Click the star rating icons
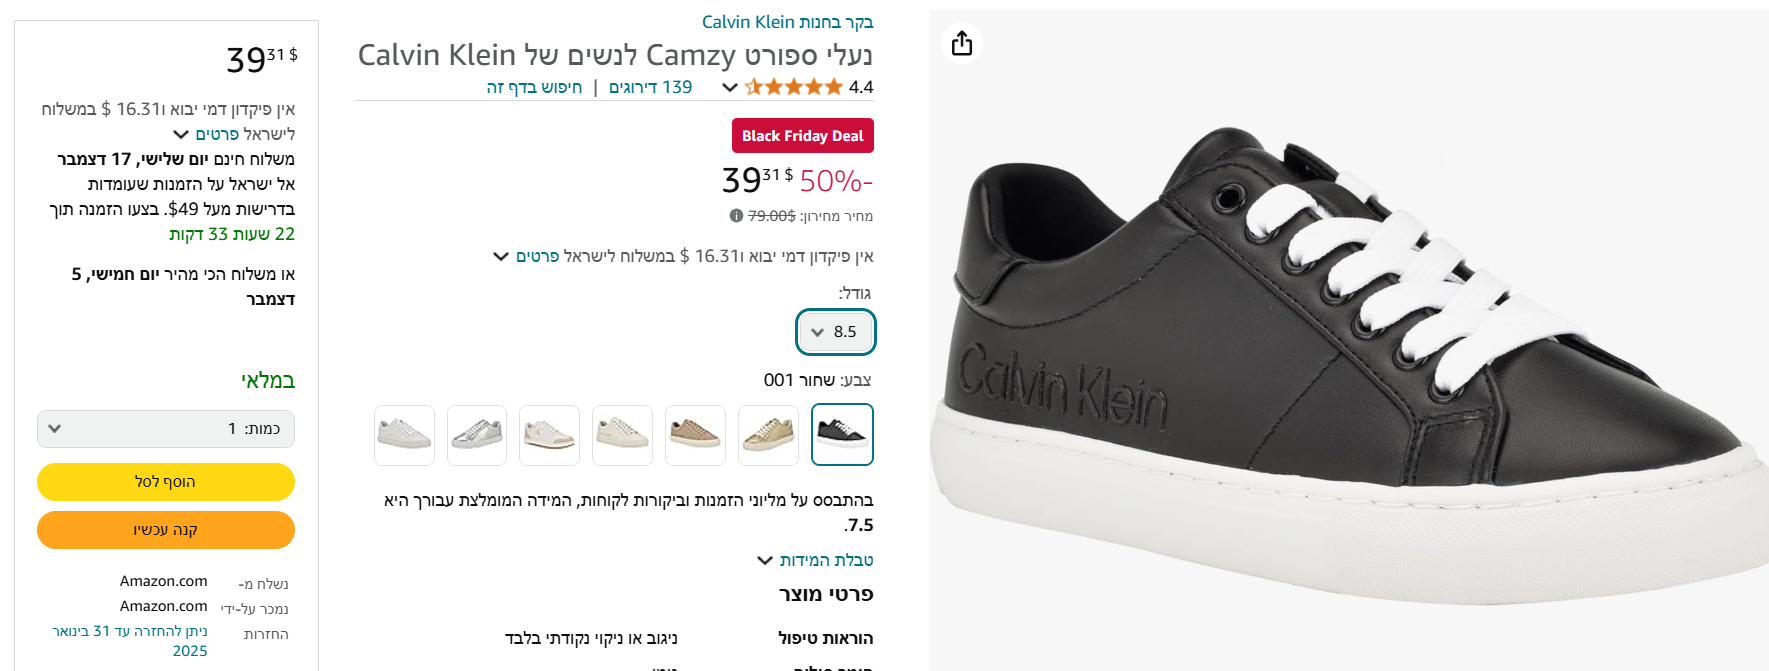 (794, 87)
